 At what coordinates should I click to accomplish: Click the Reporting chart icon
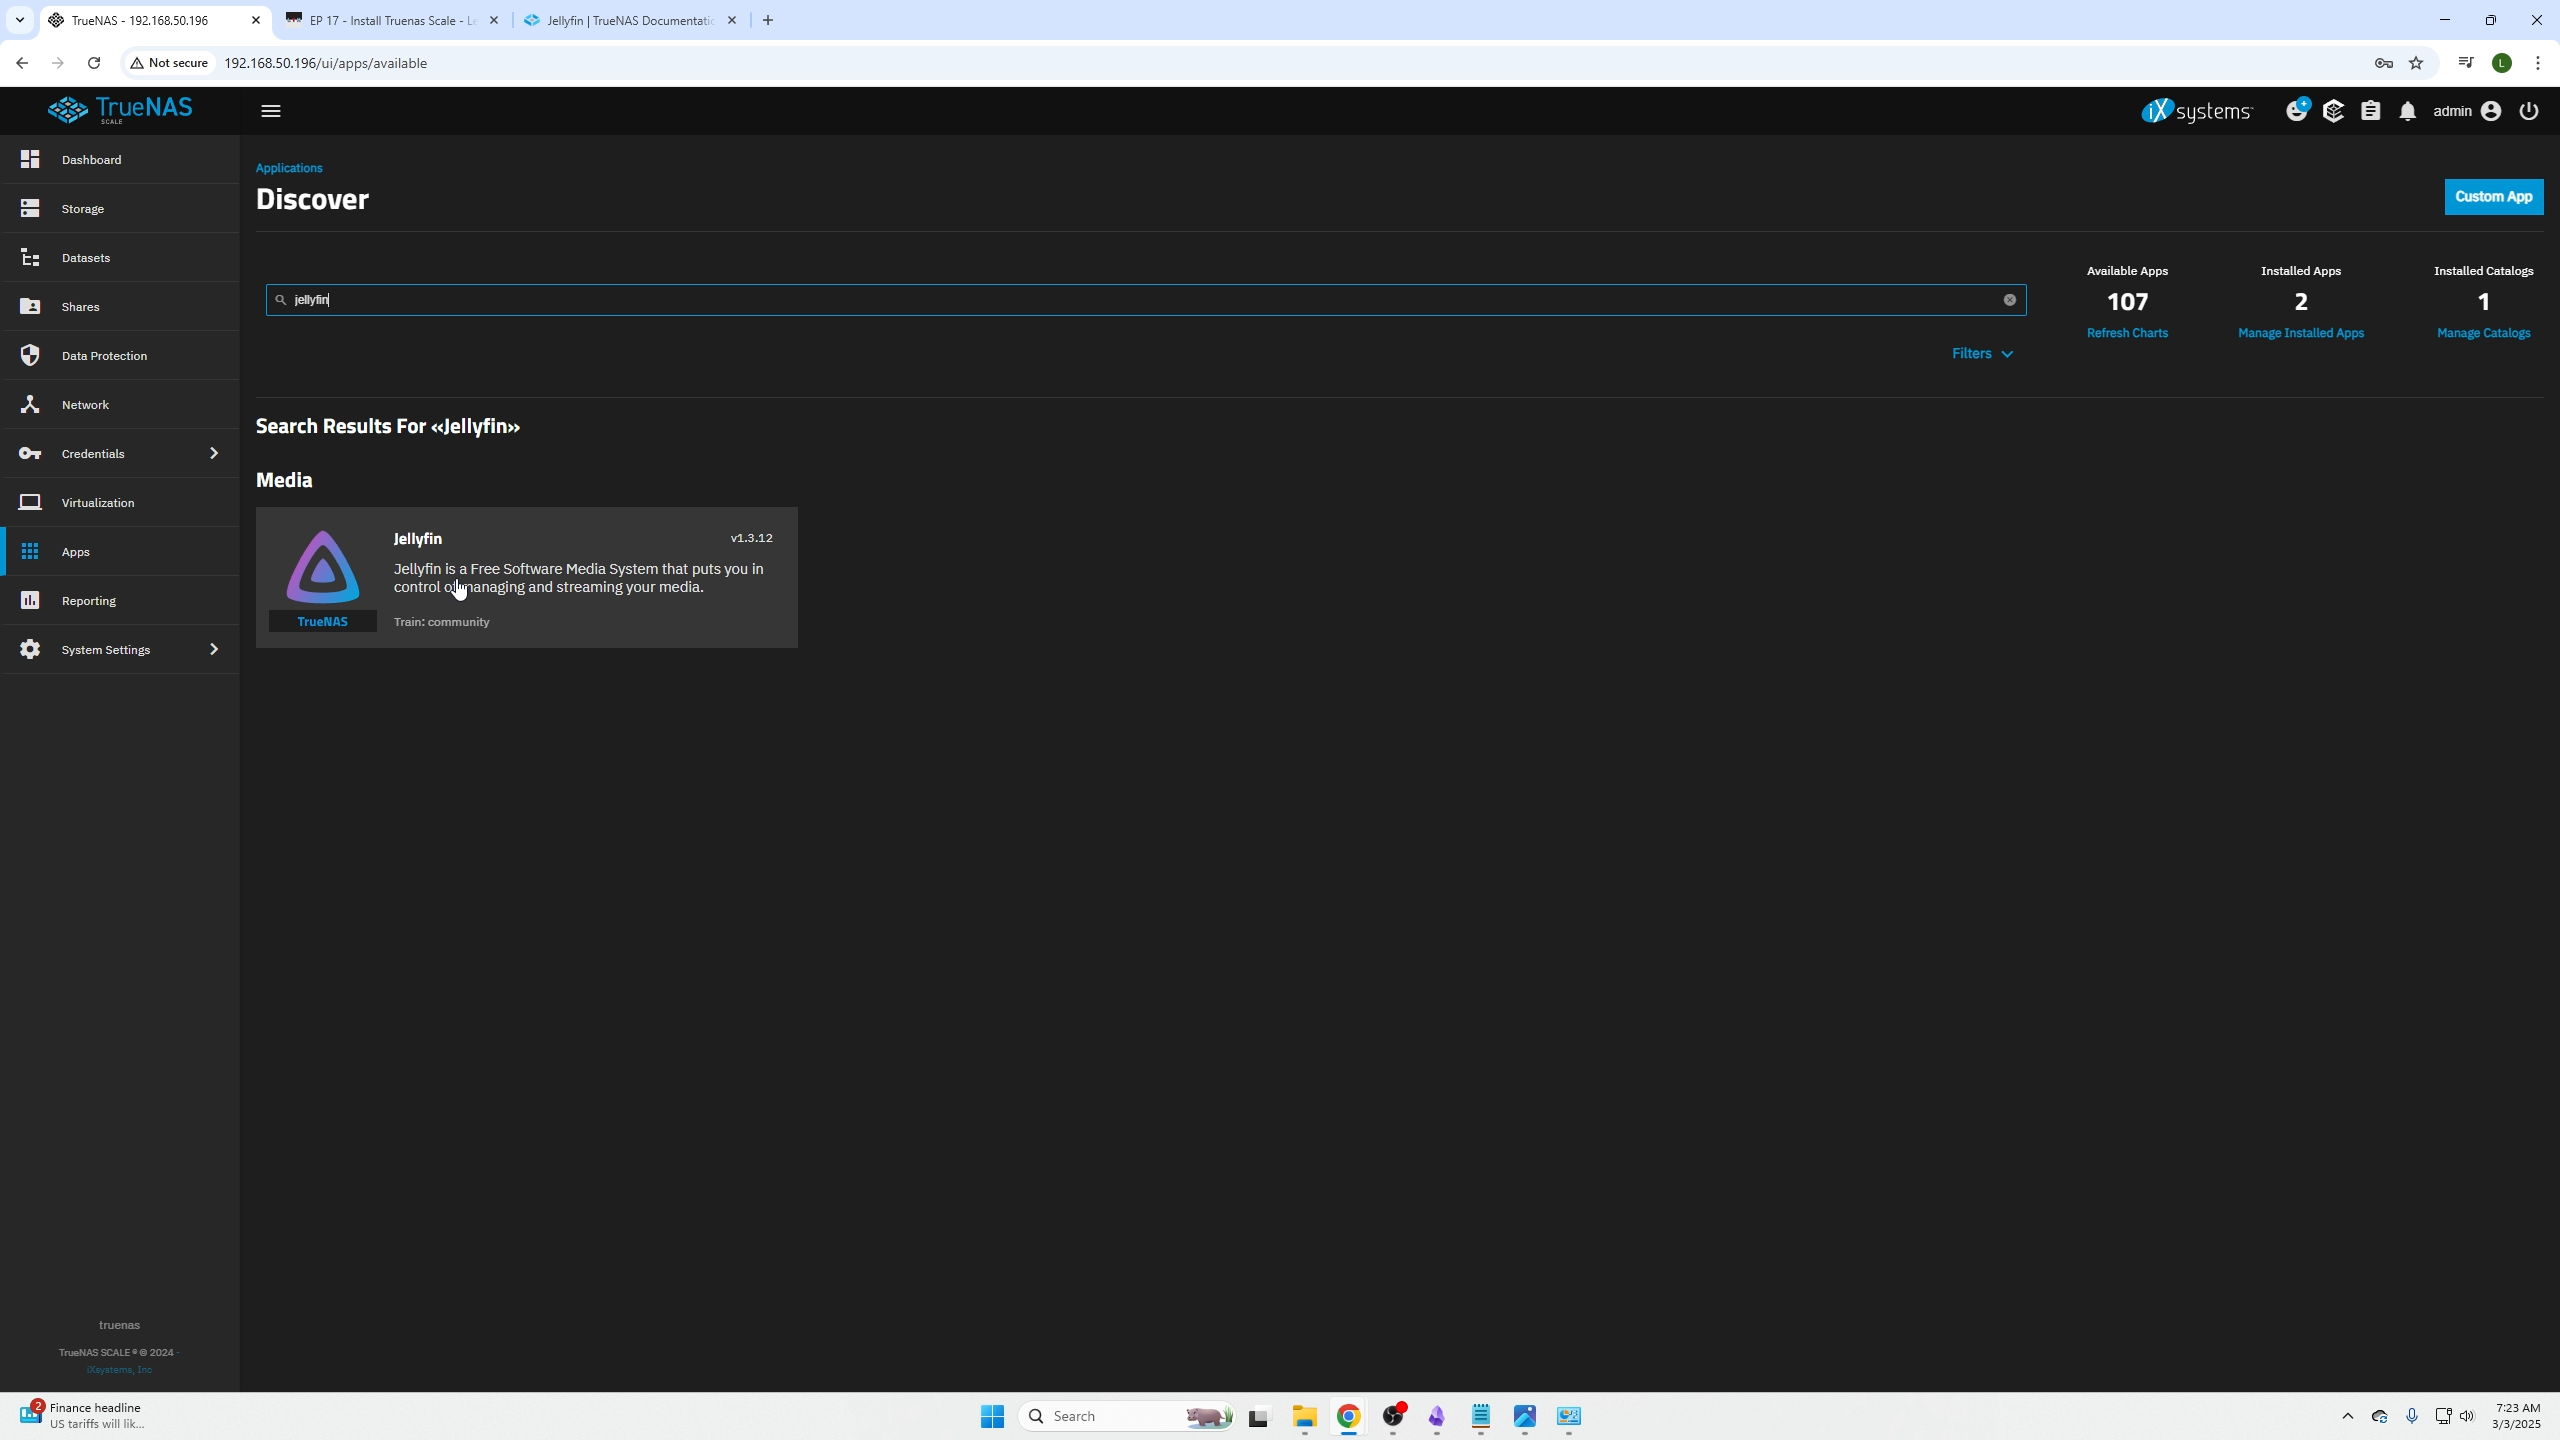click(x=30, y=600)
